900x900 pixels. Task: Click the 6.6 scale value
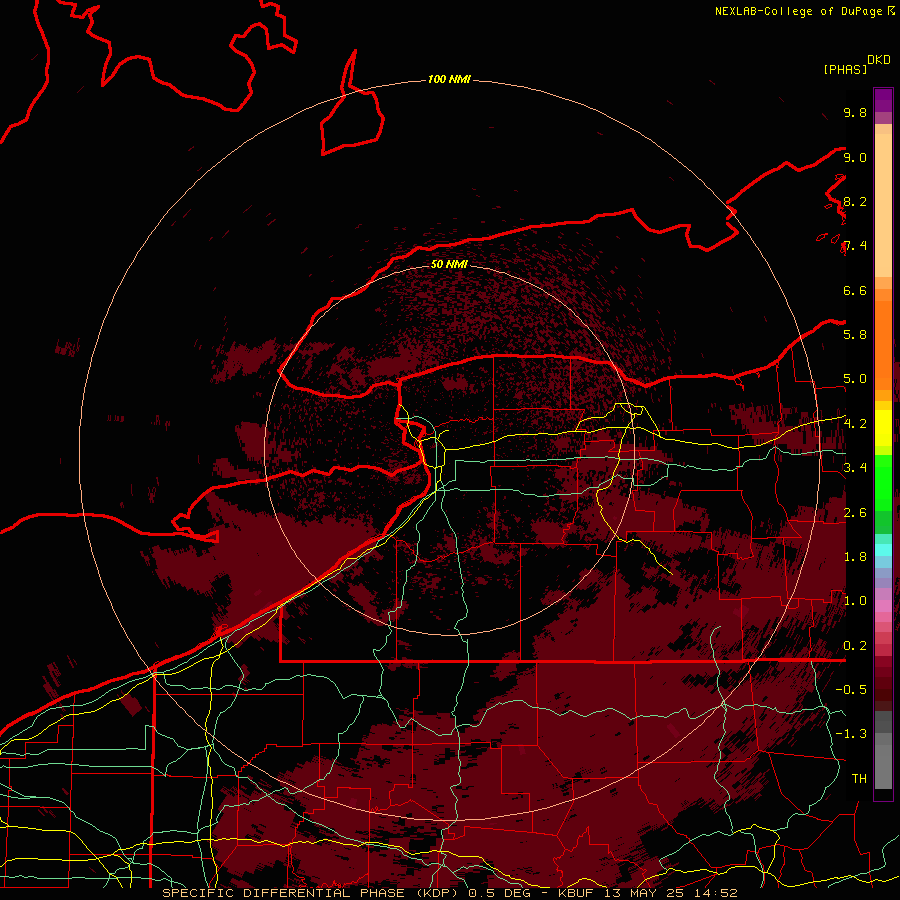point(855,290)
